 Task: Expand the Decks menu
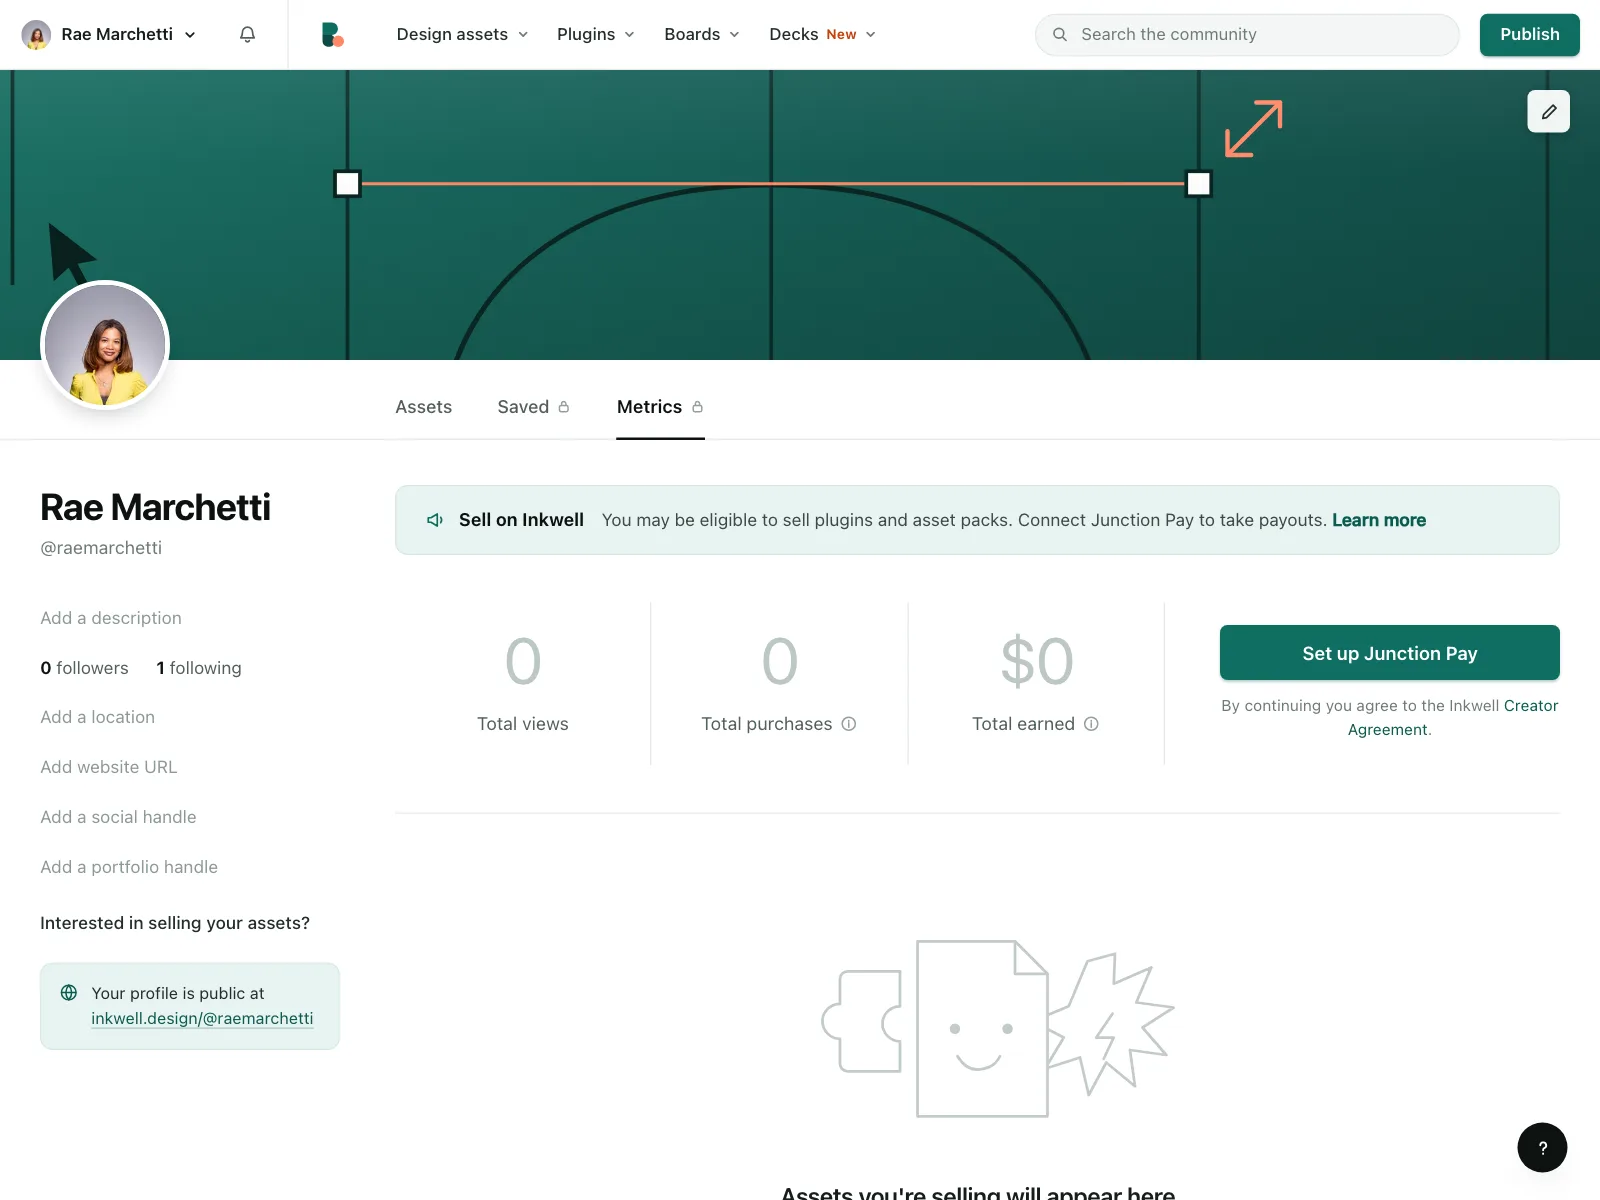[x=823, y=34]
